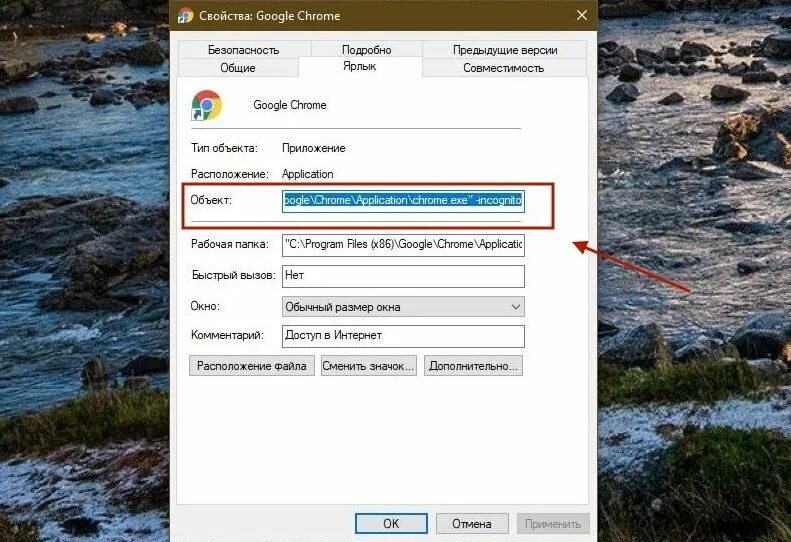Image resolution: width=791 pixels, height=542 pixels.
Task: Open the Подробно tab
Action: pos(366,49)
